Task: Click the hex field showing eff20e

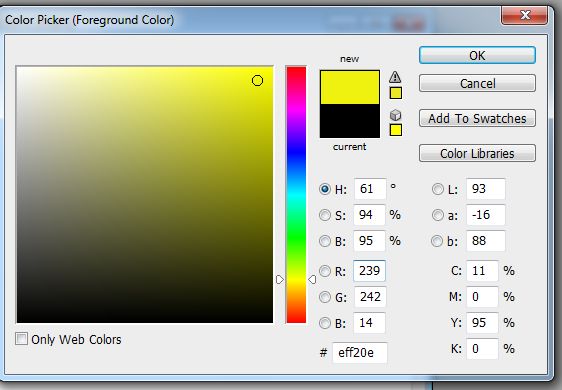Action: click(359, 353)
